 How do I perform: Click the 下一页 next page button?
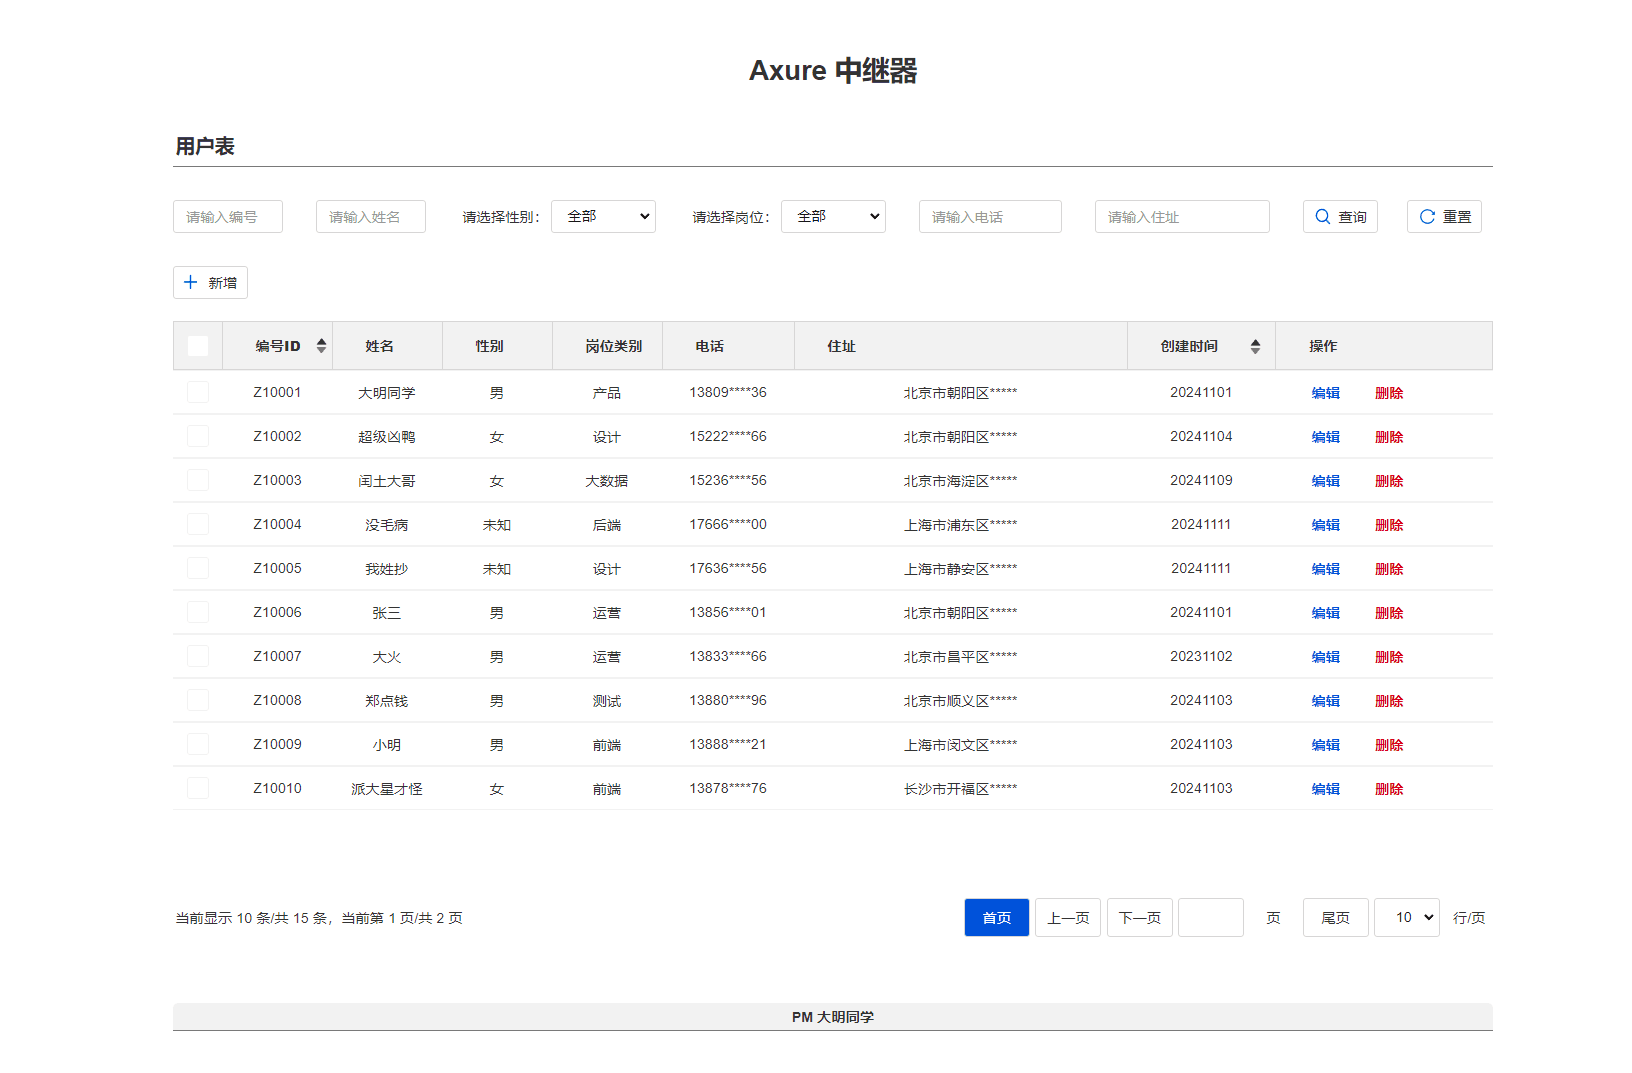point(1140,918)
